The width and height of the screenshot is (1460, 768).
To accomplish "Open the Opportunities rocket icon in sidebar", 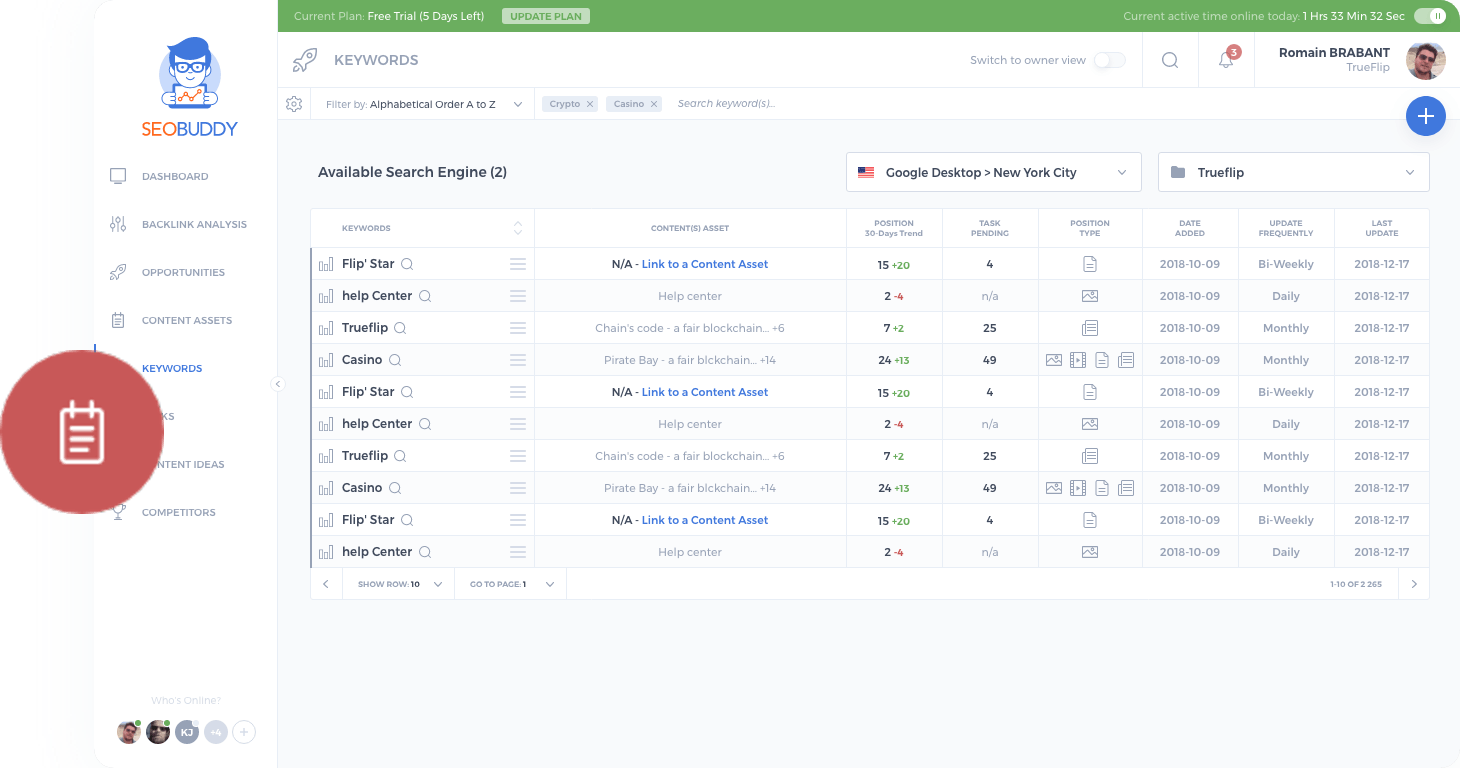I will (118, 272).
